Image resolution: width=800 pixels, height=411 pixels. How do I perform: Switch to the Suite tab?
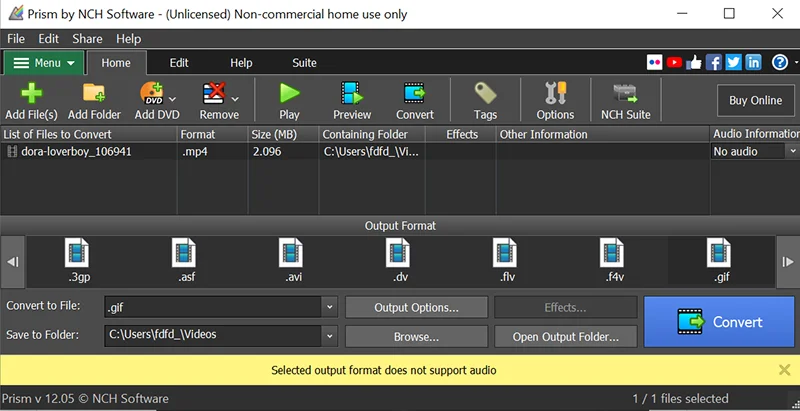click(304, 63)
